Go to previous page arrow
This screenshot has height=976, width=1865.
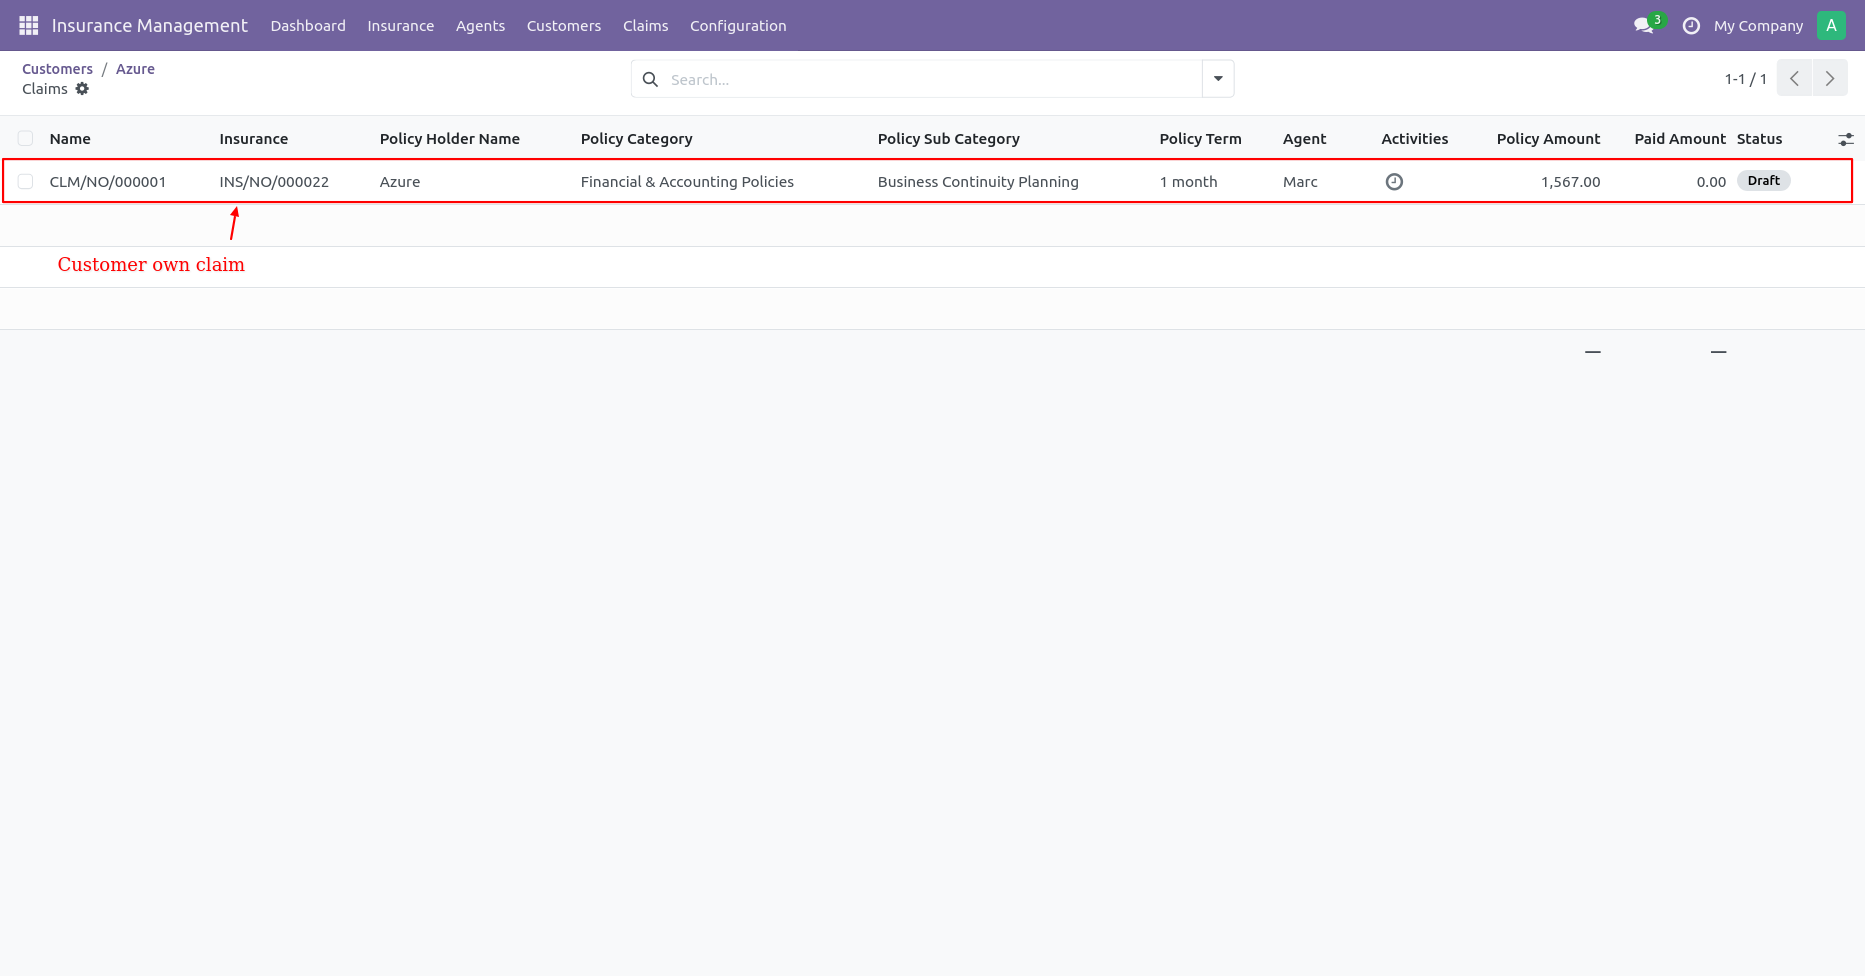1794,78
